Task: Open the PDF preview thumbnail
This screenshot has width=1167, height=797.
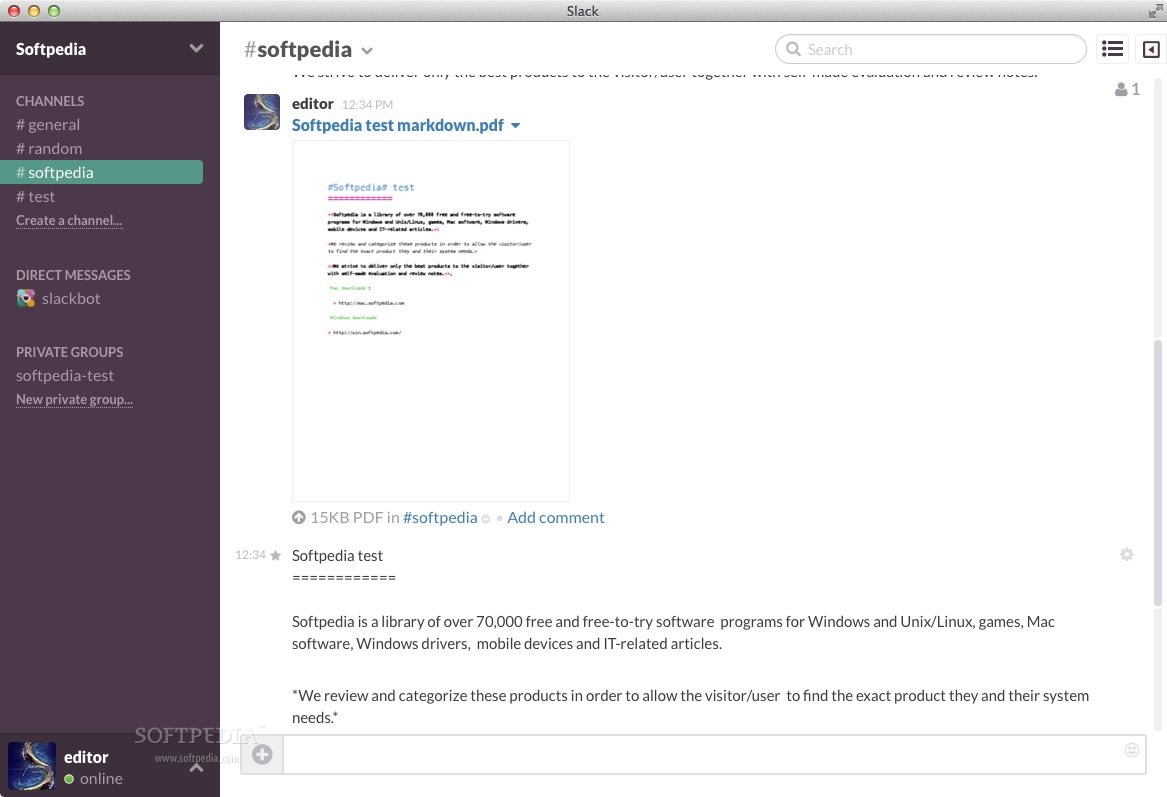Action: pos(431,321)
